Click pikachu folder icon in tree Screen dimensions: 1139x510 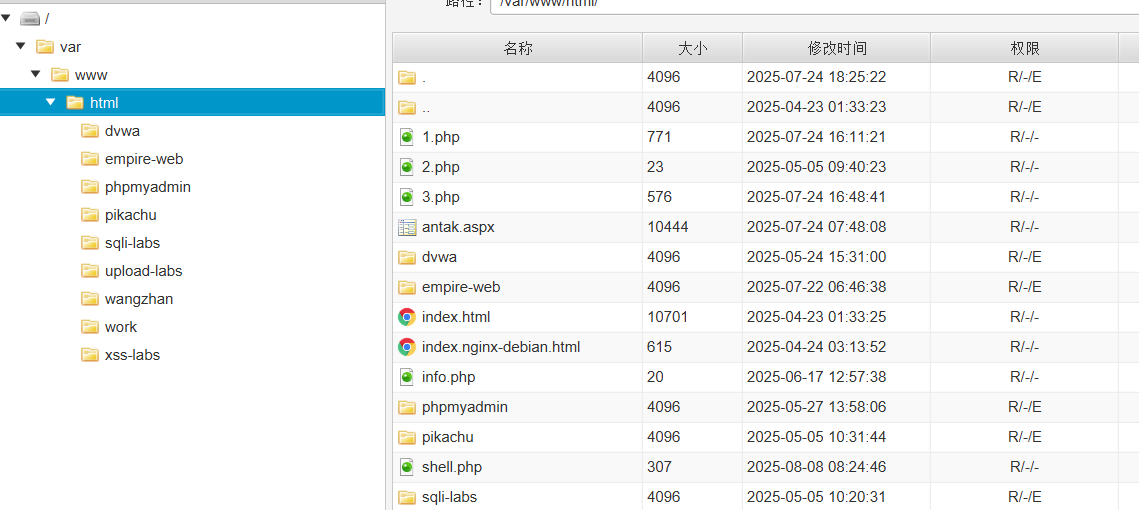coord(90,215)
